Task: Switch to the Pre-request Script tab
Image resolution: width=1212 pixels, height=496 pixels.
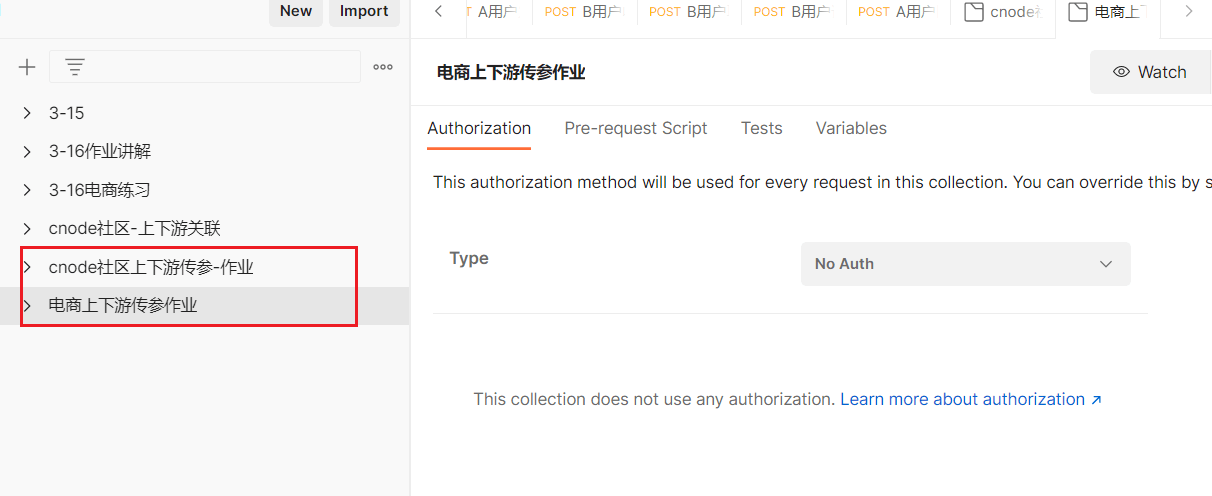Action: tap(635, 128)
